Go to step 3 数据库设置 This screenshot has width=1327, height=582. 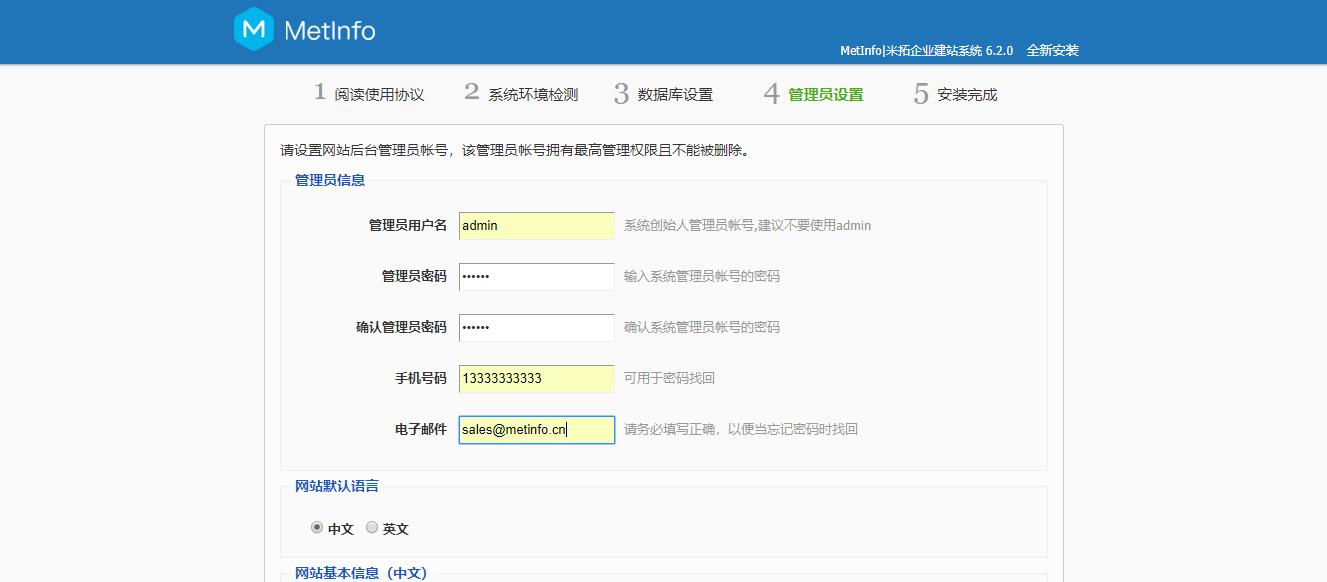click(x=664, y=94)
